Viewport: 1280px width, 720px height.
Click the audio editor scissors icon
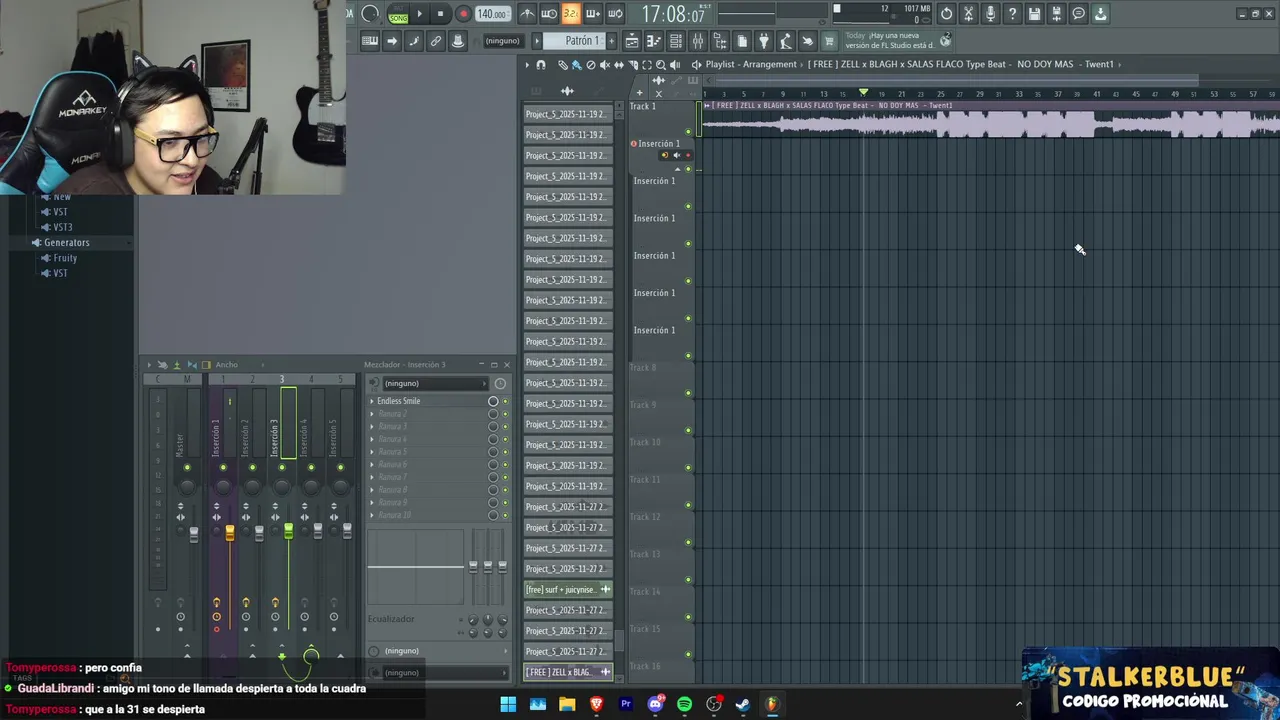tap(968, 14)
